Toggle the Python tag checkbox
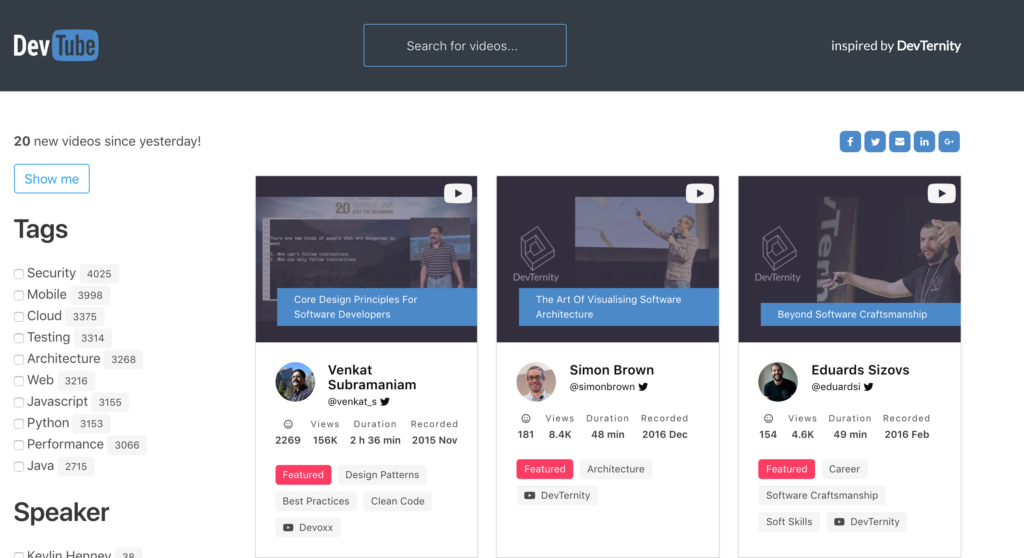The height and width of the screenshot is (558, 1024). click(x=19, y=423)
